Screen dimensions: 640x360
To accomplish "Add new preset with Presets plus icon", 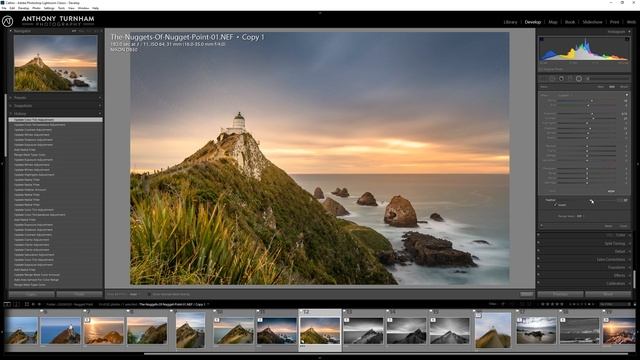I will 100,98.
